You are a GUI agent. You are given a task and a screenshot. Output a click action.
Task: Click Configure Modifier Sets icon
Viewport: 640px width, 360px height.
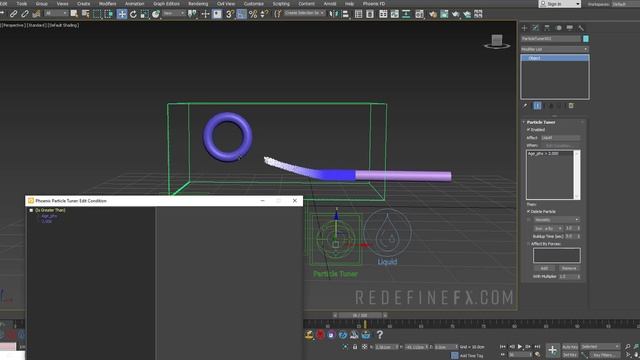point(571,106)
